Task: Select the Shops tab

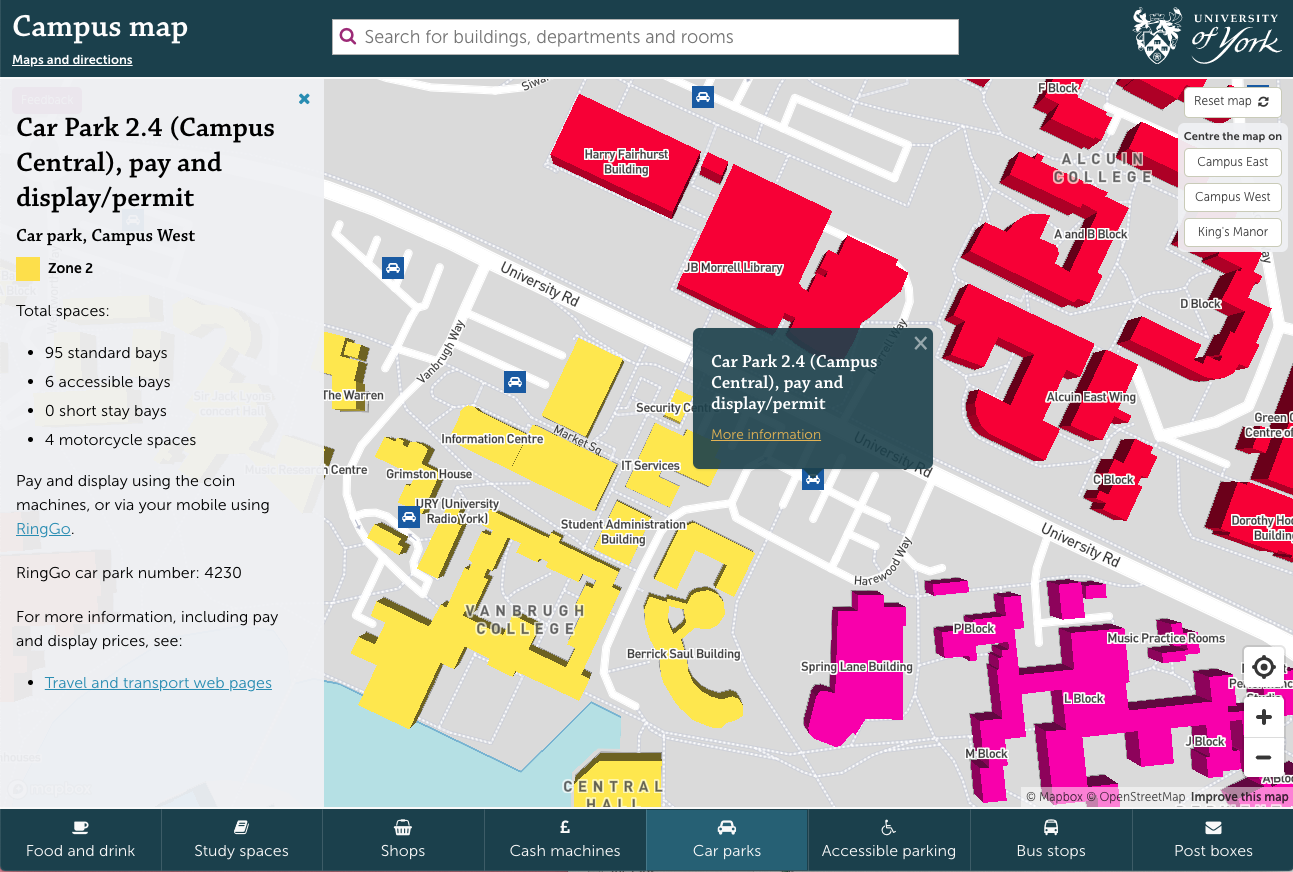Action: click(x=403, y=840)
